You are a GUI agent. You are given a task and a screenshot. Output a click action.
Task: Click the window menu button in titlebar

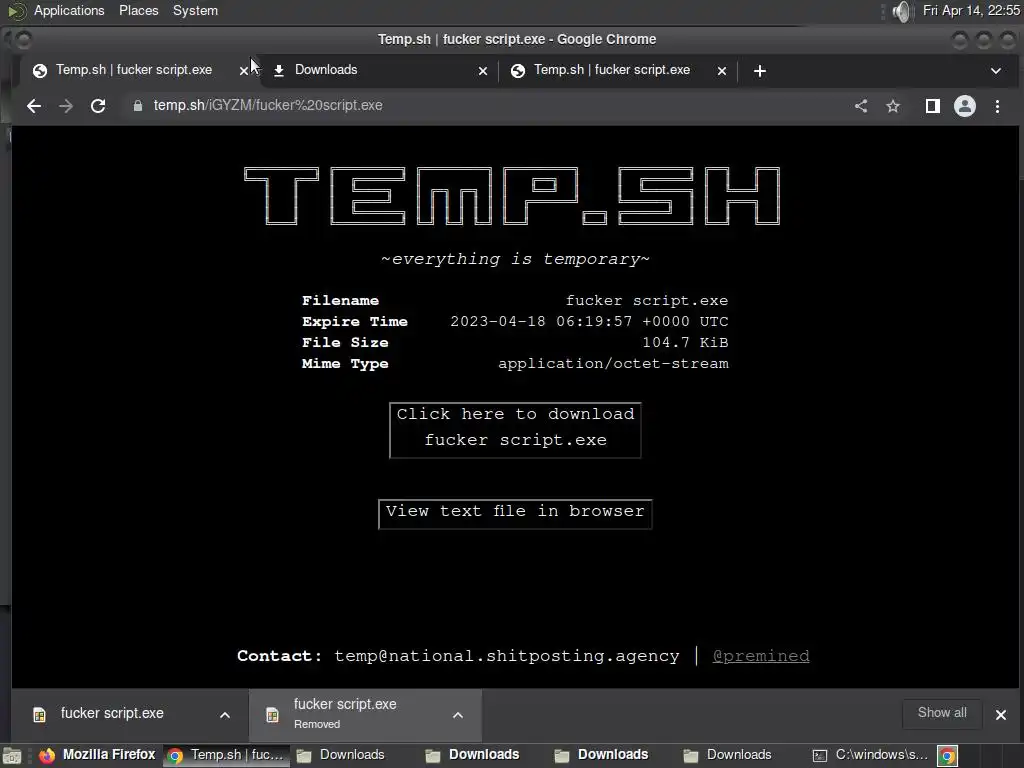pyautogui.click(x=23, y=40)
